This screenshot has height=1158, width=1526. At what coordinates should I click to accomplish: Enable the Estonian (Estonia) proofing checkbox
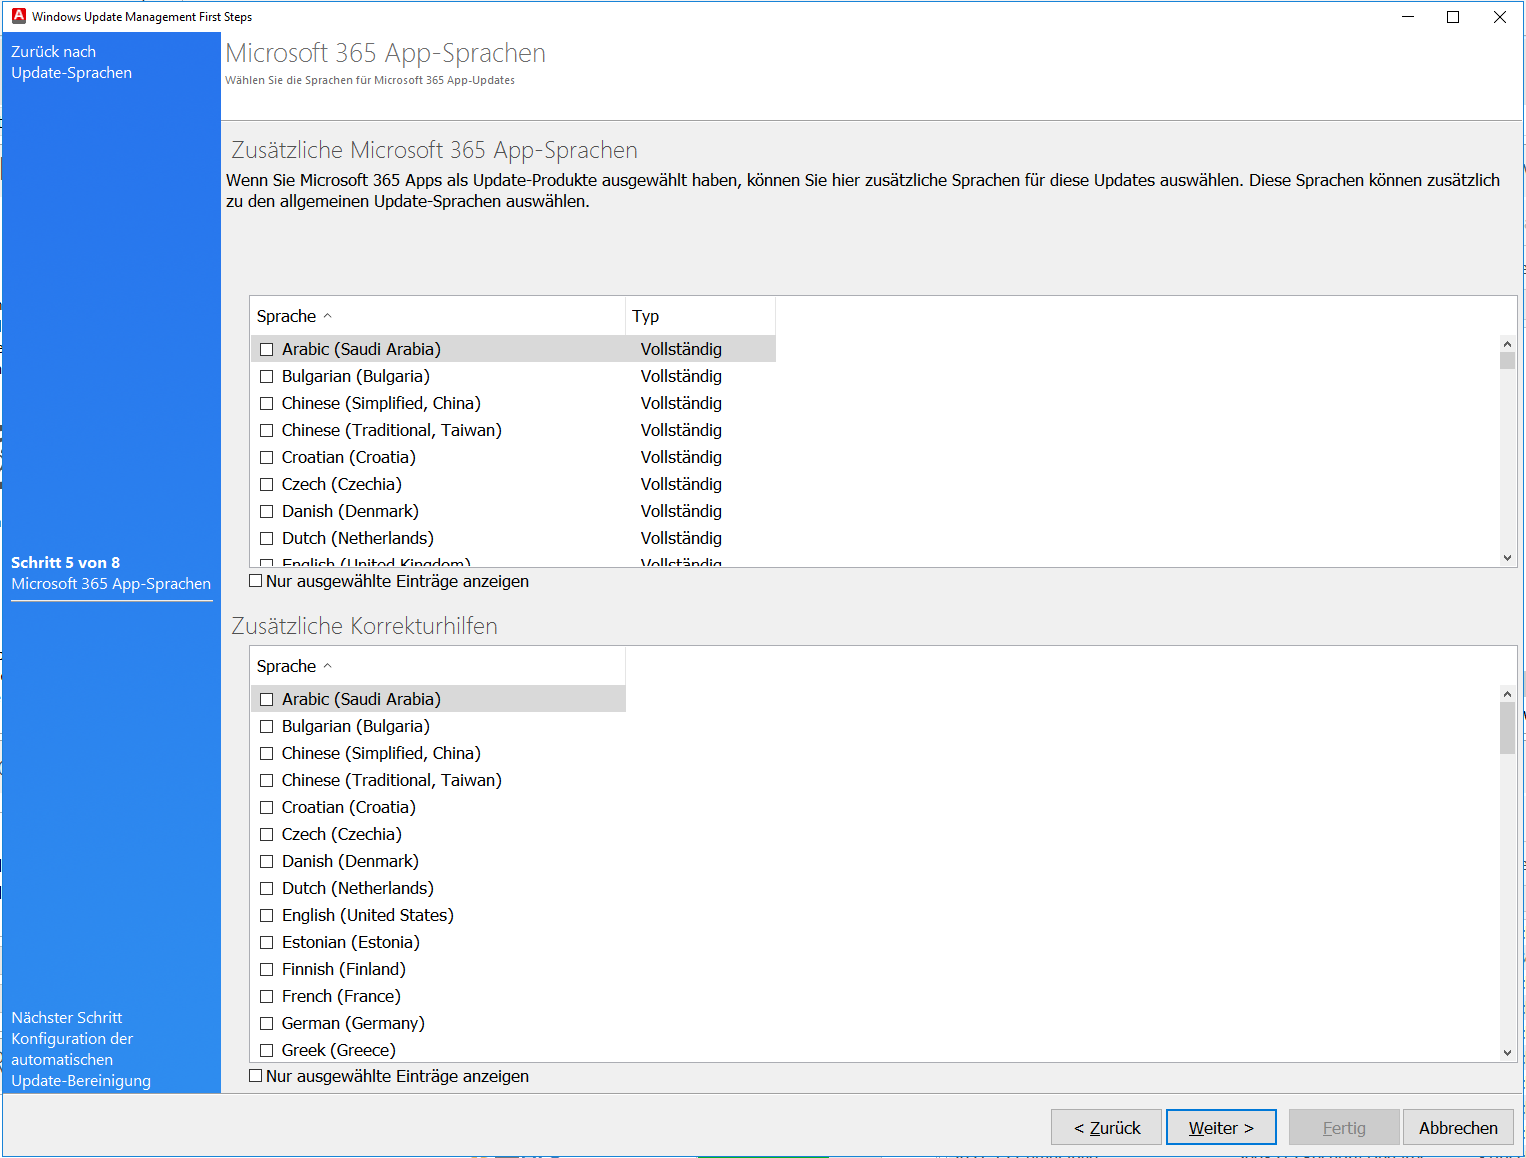click(x=266, y=943)
